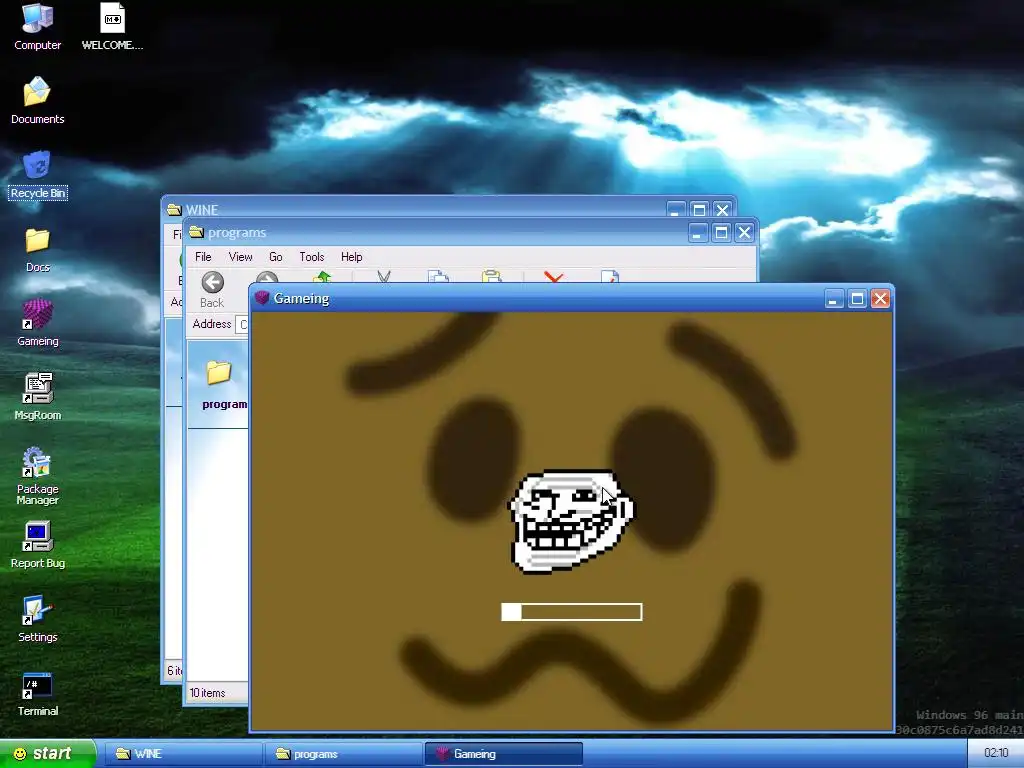The image size is (1024, 768).
Task: Open the Report Bug shortcut
Action: pos(37,545)
